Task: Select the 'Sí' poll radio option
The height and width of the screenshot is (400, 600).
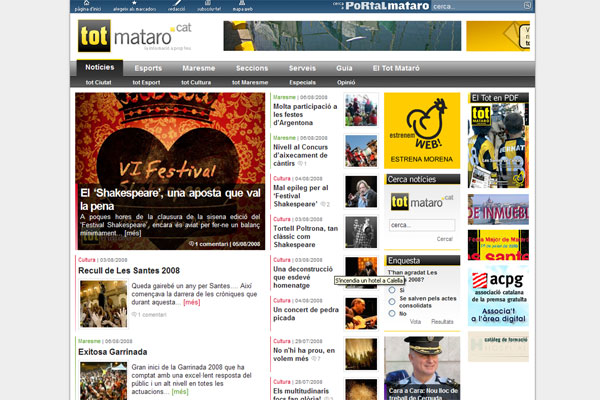Action: (391, 291)
